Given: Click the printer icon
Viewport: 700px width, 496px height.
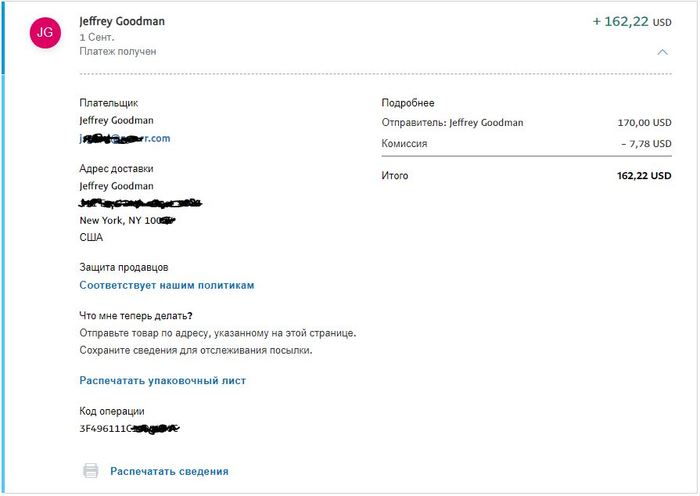Looking at the screenshot, I should tap(91, 471).
